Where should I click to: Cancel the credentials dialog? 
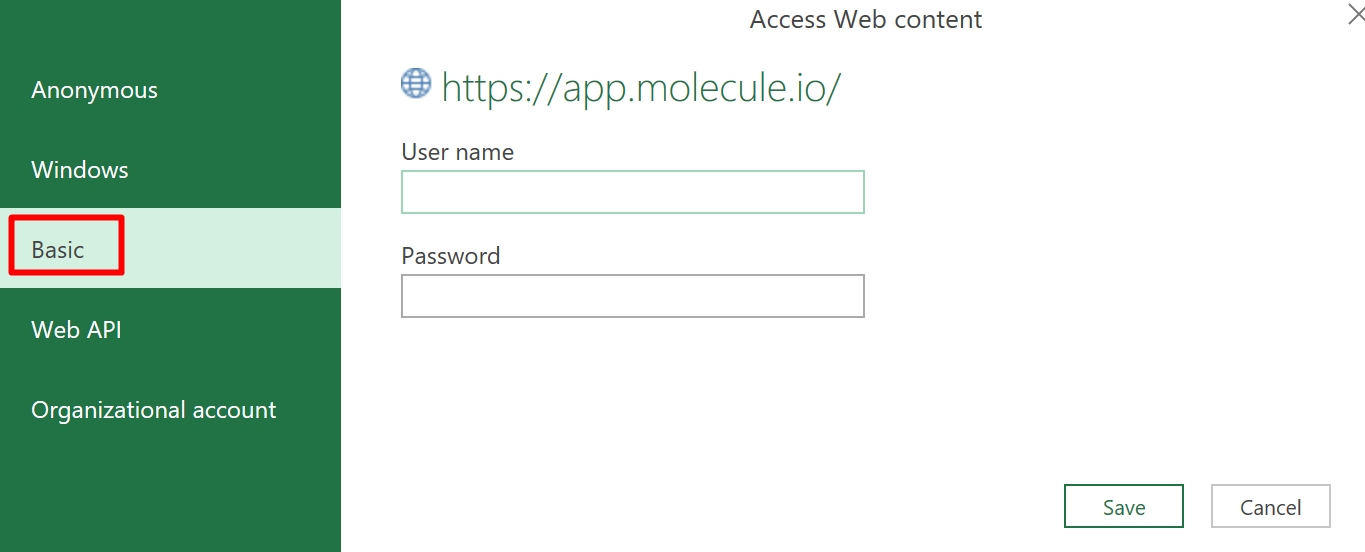tap(1270, 507)
